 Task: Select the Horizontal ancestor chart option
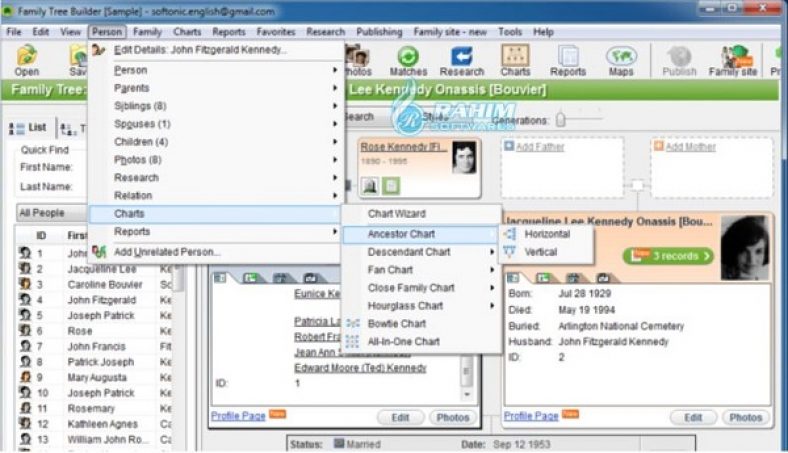click(546, 234)
